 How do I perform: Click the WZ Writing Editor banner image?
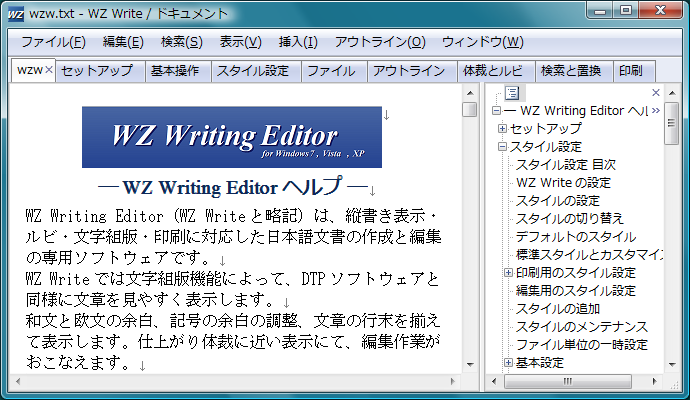coord(232,137)
